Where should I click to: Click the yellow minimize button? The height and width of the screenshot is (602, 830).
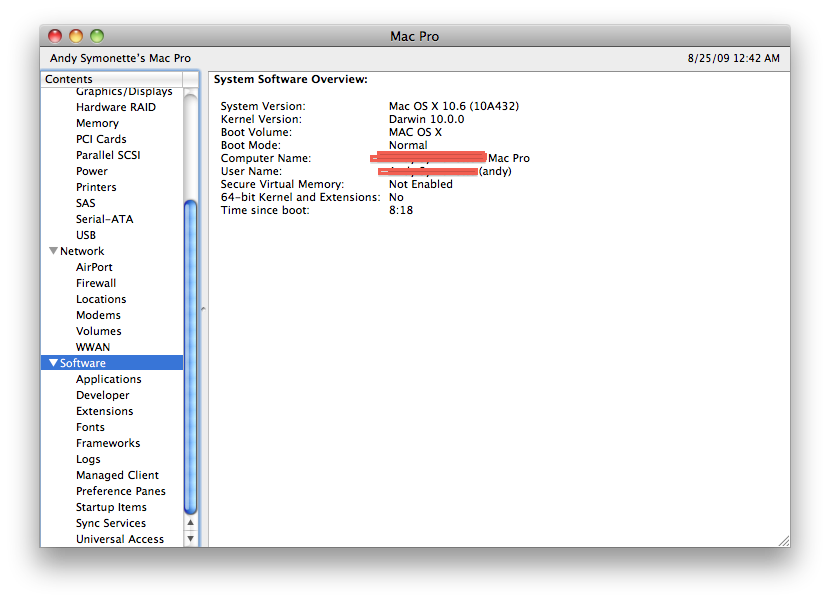click(x=76, y=36)
